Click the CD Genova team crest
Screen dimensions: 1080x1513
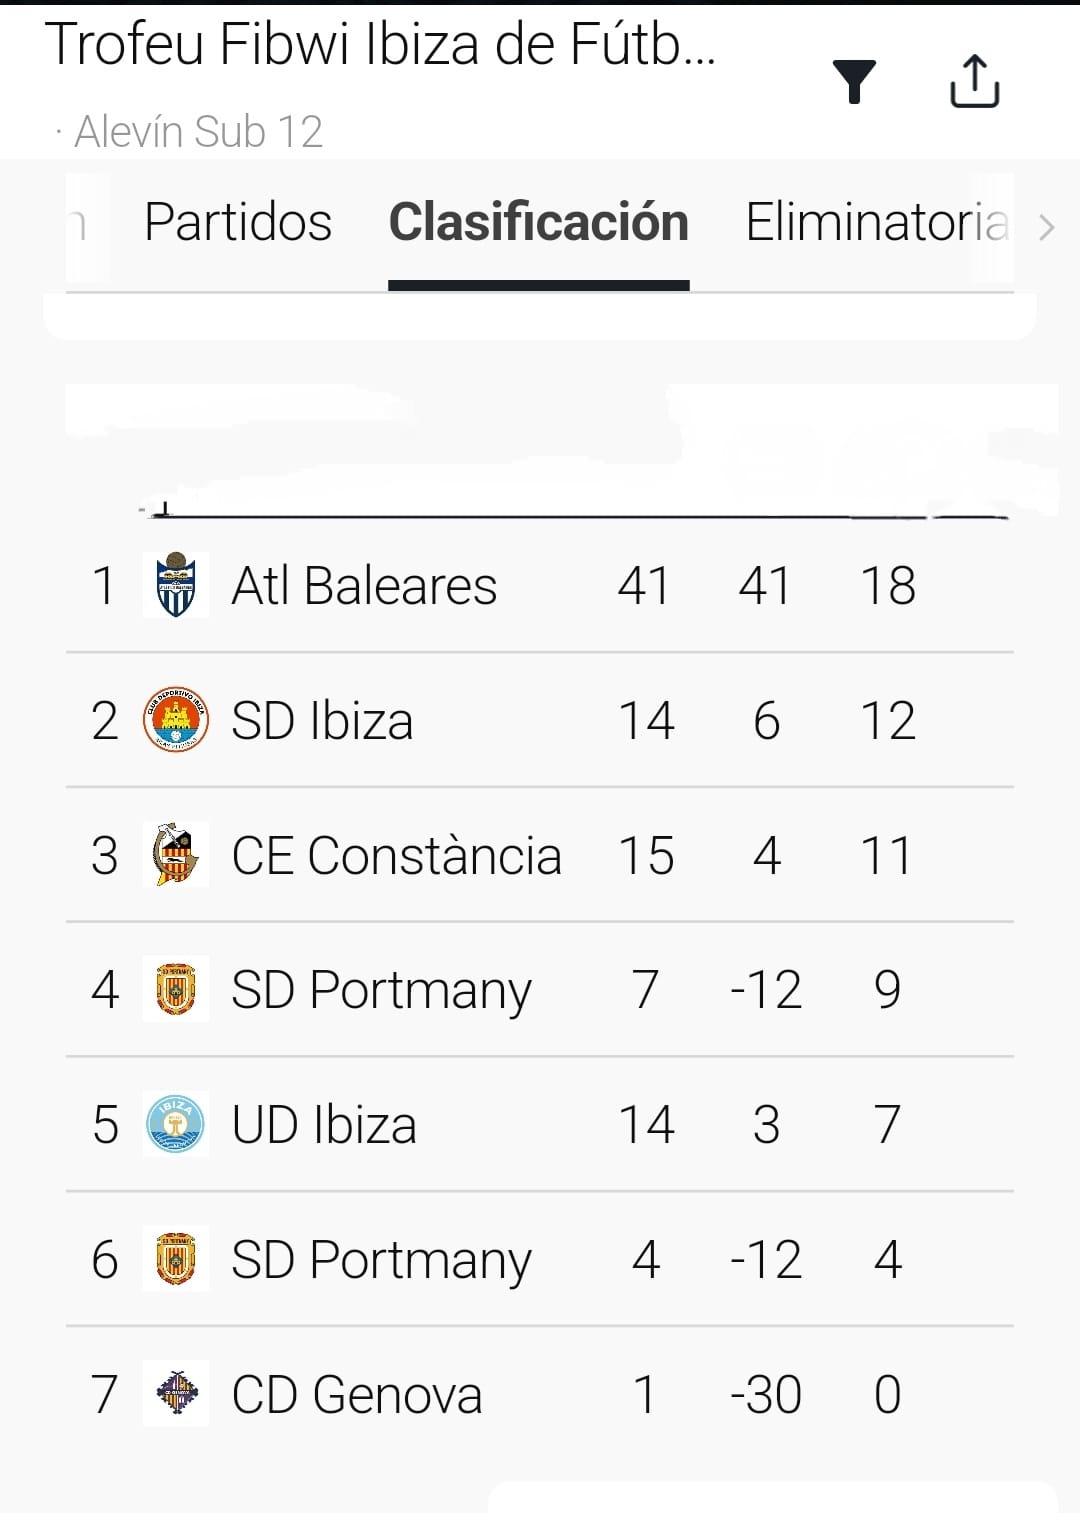176,1393
